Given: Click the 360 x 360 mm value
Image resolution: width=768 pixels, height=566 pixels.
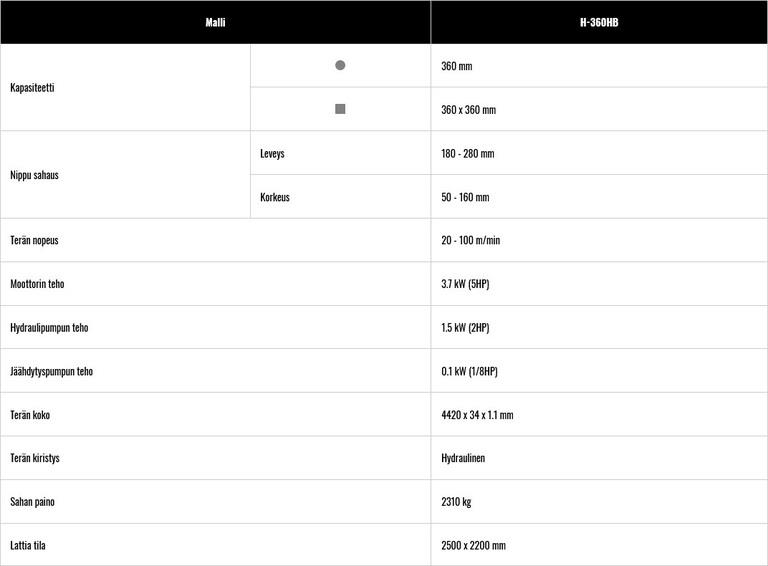Looking at the screenshot, I should point(468,110).
